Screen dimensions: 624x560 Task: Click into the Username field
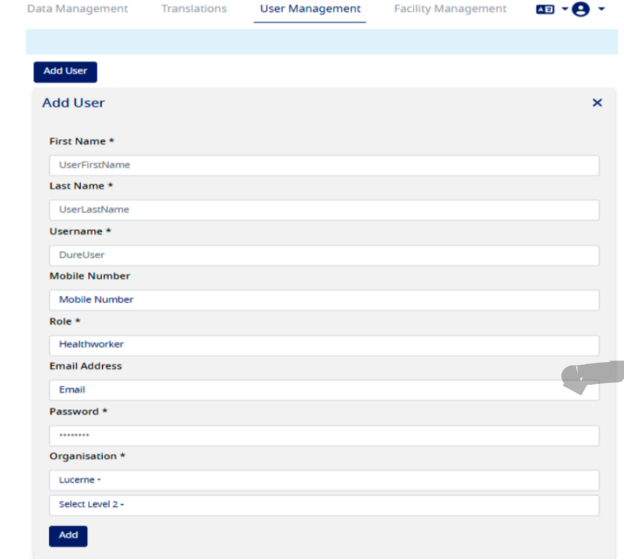(x=324, y=255)
